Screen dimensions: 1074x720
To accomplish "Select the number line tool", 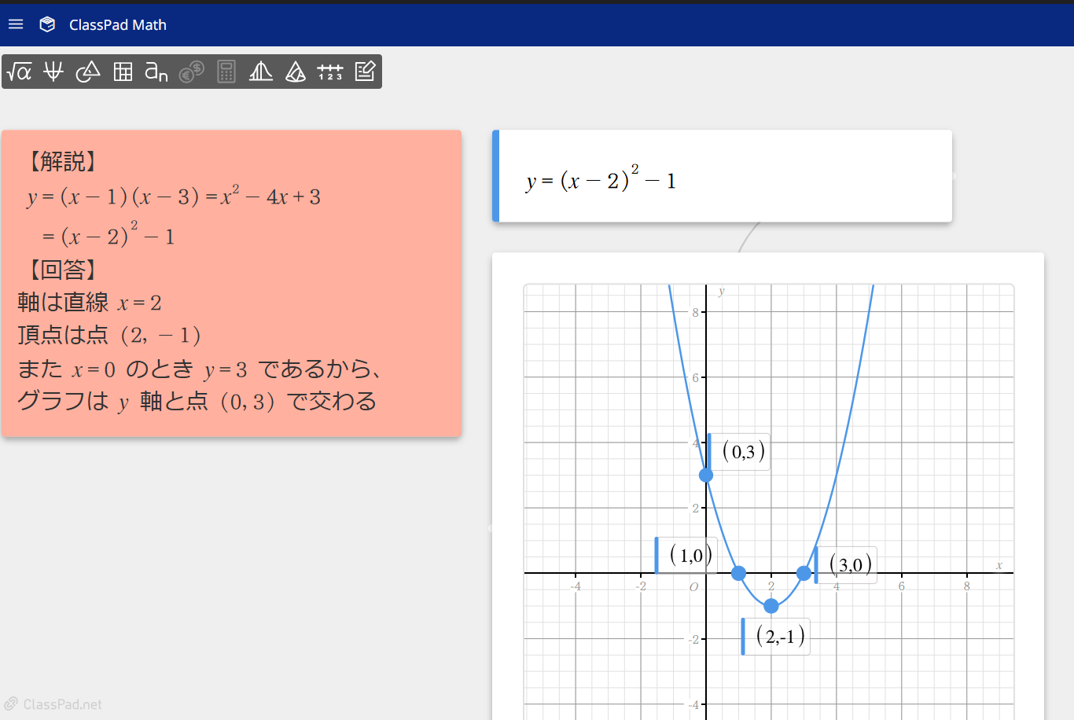I will pyautogui.click(x=330, y=71).
